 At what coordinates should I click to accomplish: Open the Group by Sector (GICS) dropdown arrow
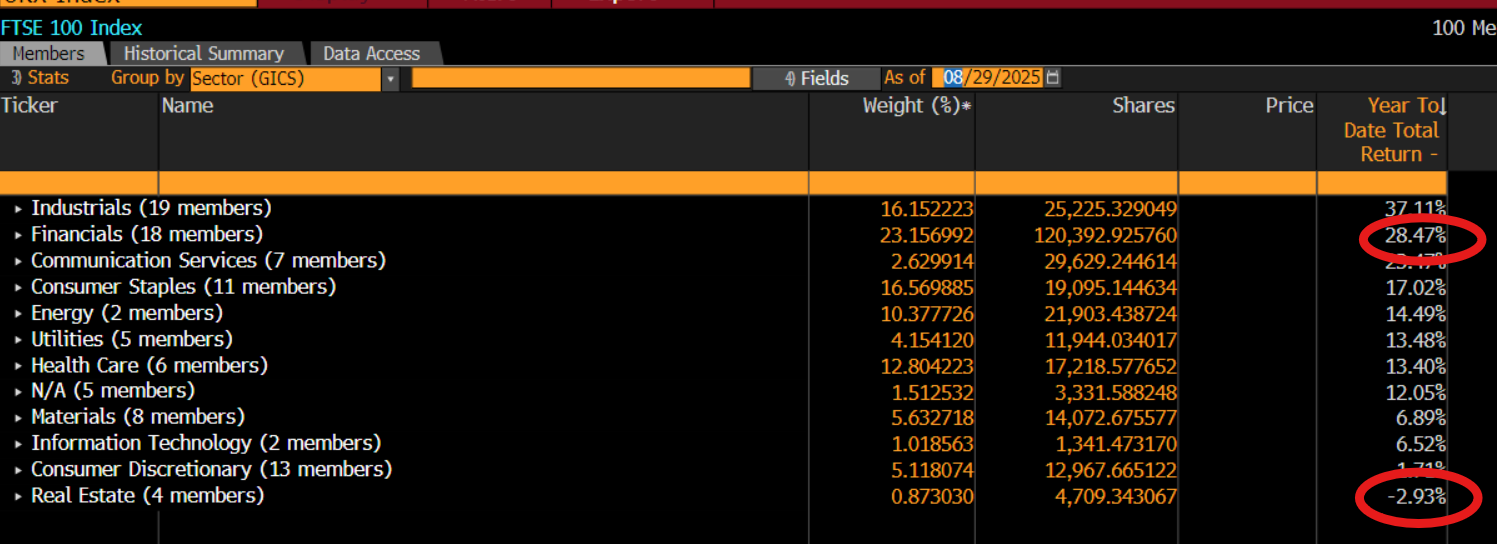pos(389,79)
